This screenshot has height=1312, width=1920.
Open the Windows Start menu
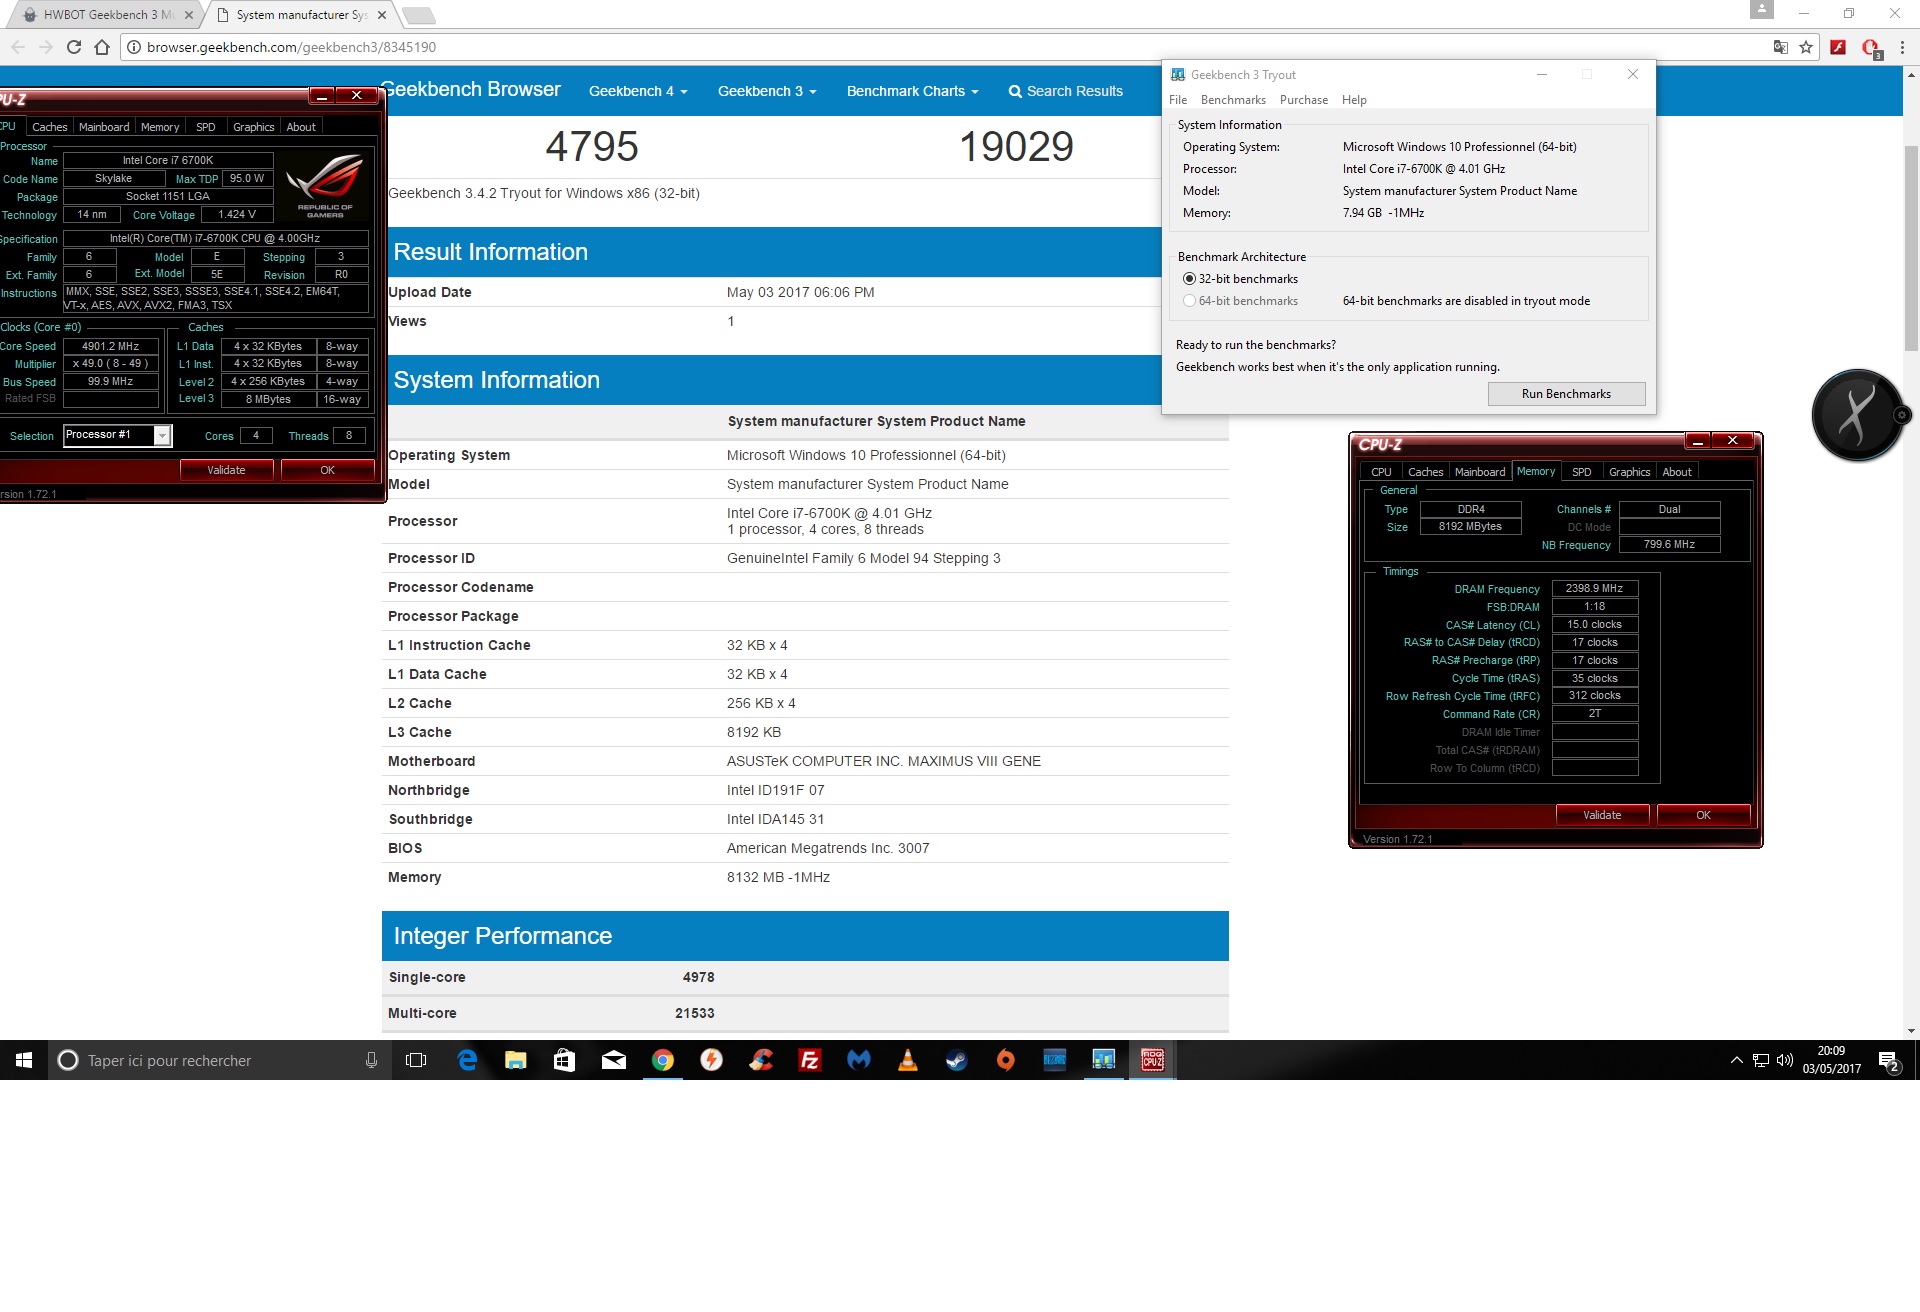tap(24, 1060)
